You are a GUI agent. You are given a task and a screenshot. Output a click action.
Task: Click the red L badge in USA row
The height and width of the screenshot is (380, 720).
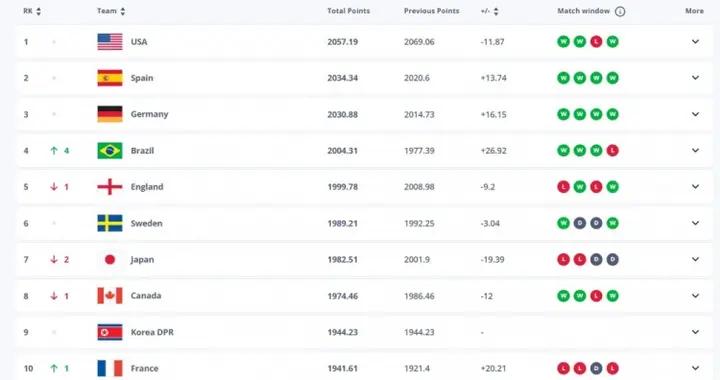pos(596,42)
